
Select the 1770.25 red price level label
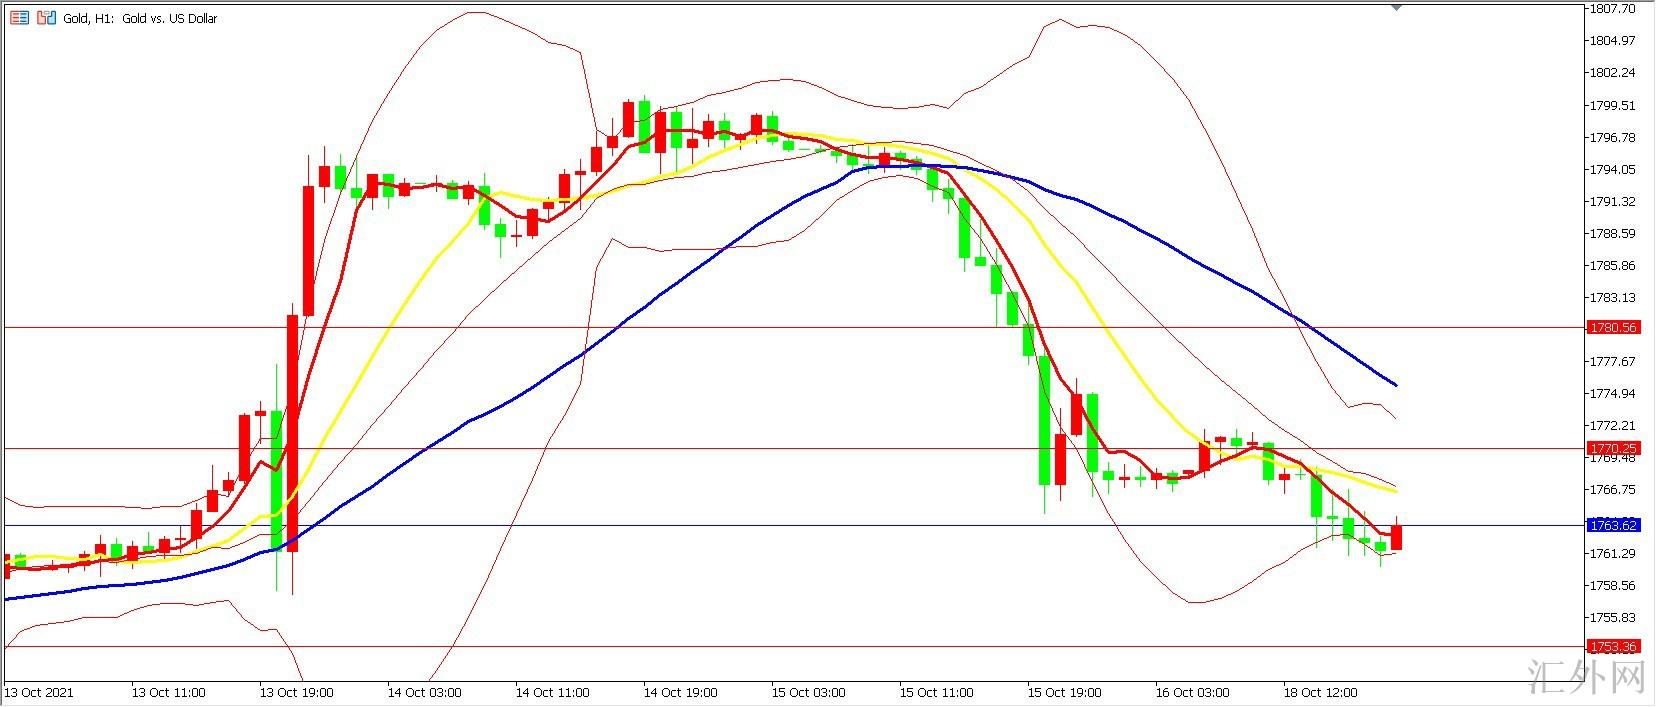1613,449
